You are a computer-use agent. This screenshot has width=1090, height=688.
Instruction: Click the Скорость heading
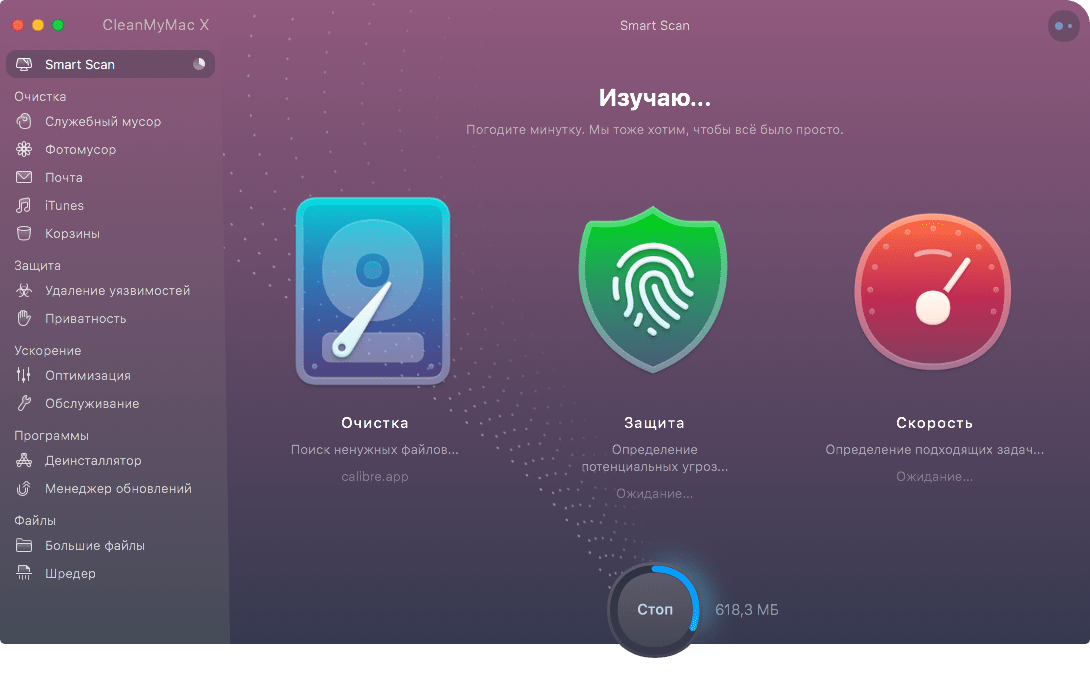coord(934,423)
